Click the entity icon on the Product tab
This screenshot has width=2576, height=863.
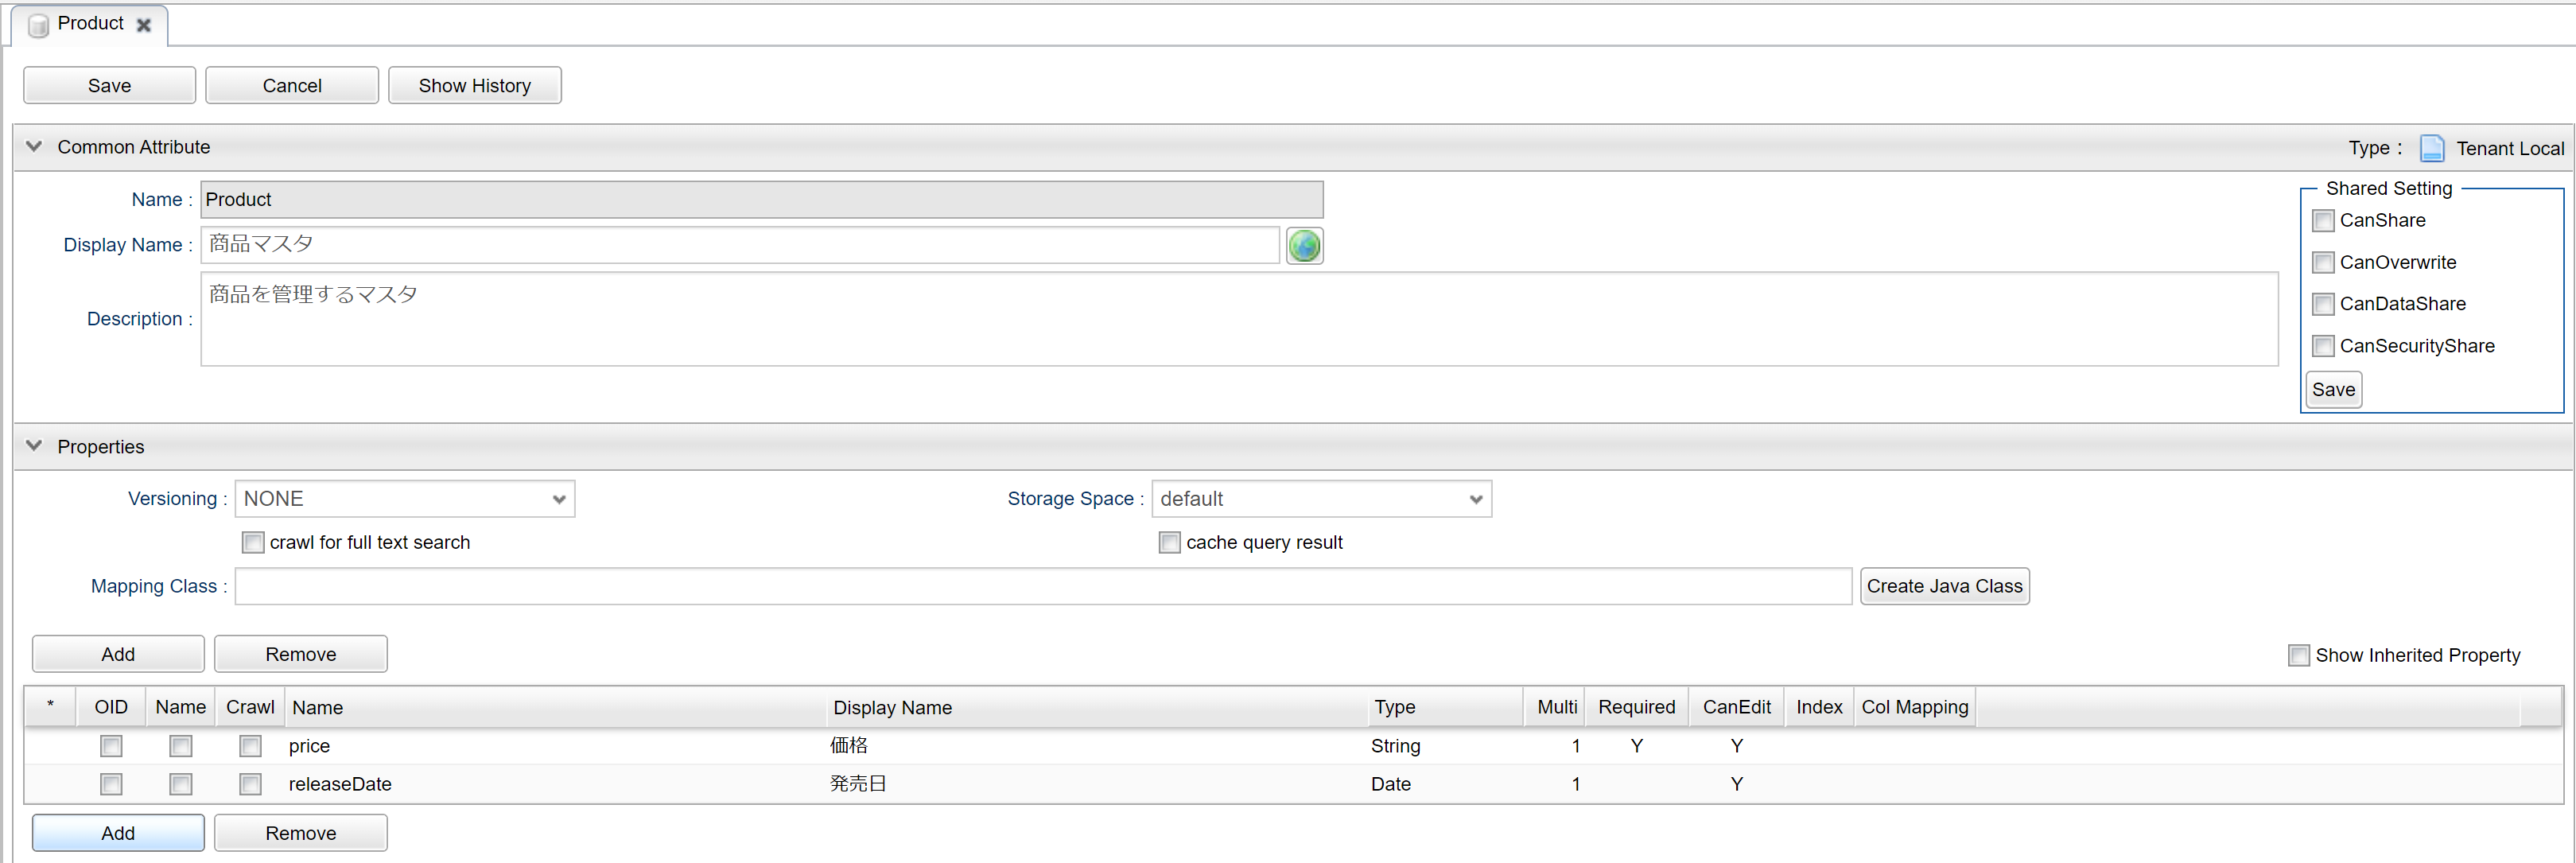coord(37,24)
